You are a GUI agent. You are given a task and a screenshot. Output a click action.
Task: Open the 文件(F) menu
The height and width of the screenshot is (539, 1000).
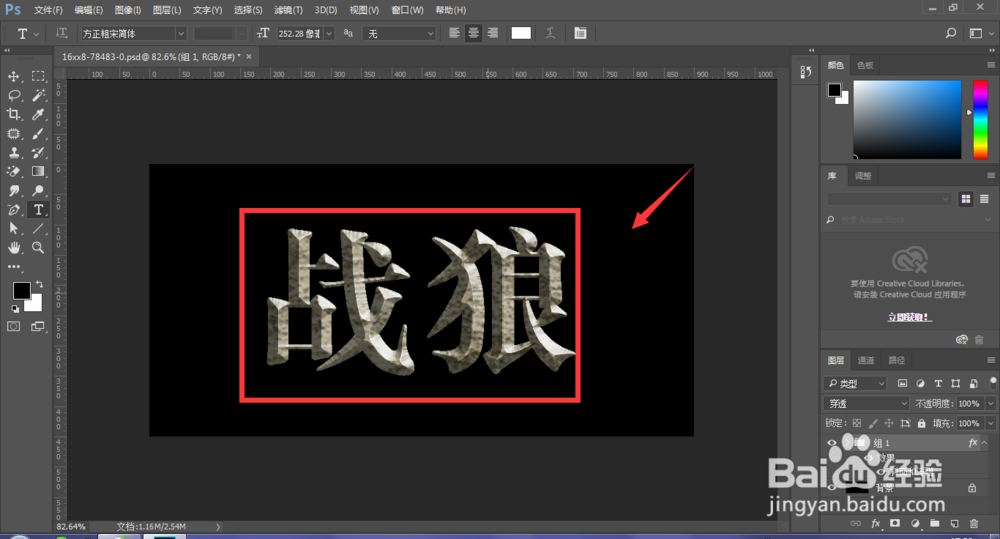coord(48,10)
